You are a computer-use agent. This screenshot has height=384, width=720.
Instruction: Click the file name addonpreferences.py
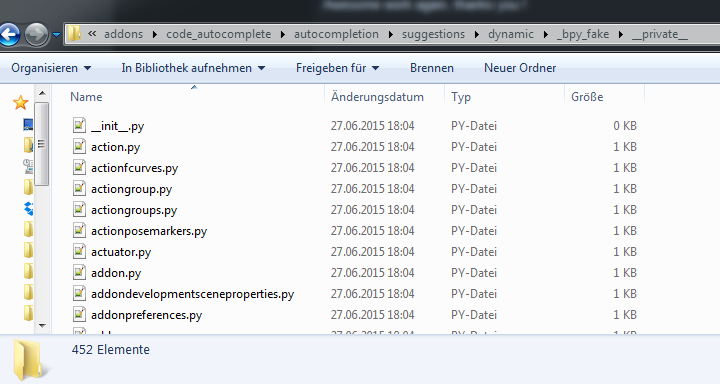coord(146,315)
